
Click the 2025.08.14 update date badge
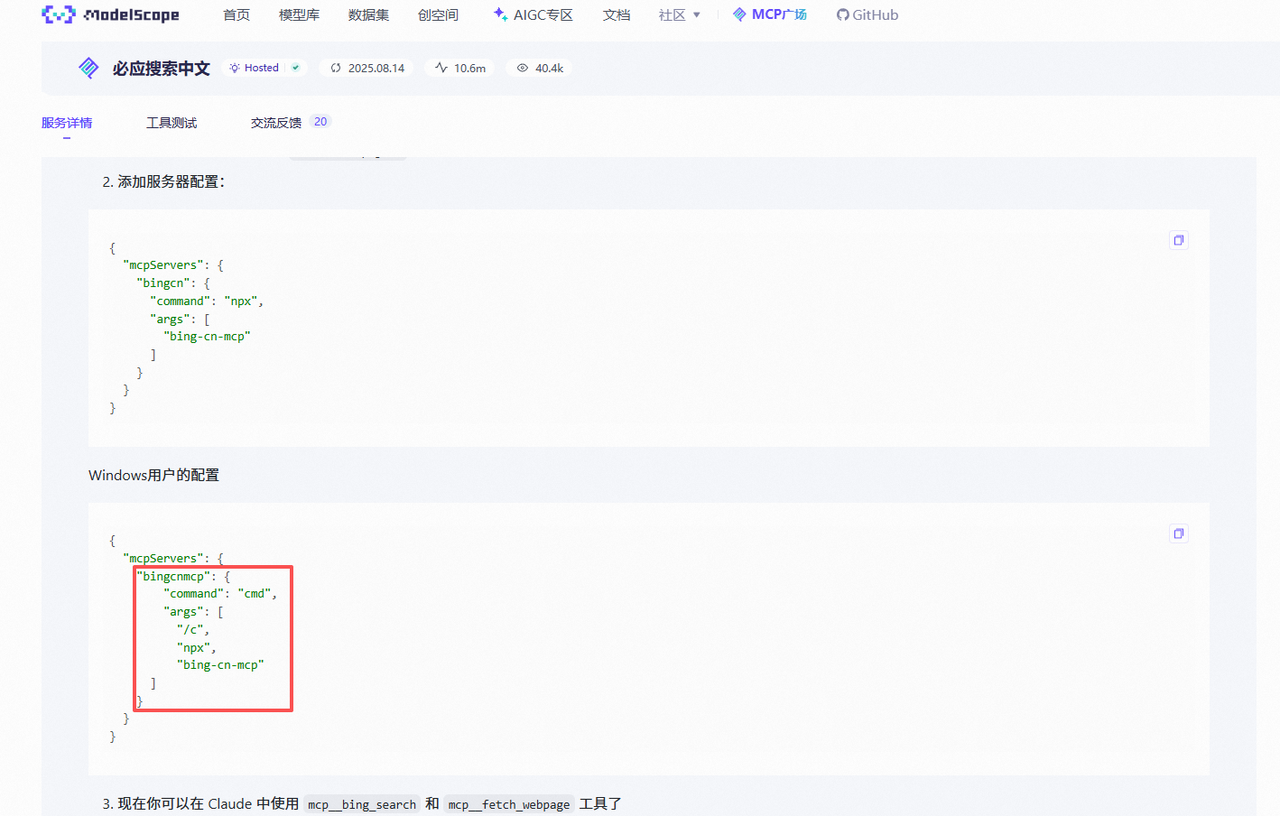[x=367, y=68]
